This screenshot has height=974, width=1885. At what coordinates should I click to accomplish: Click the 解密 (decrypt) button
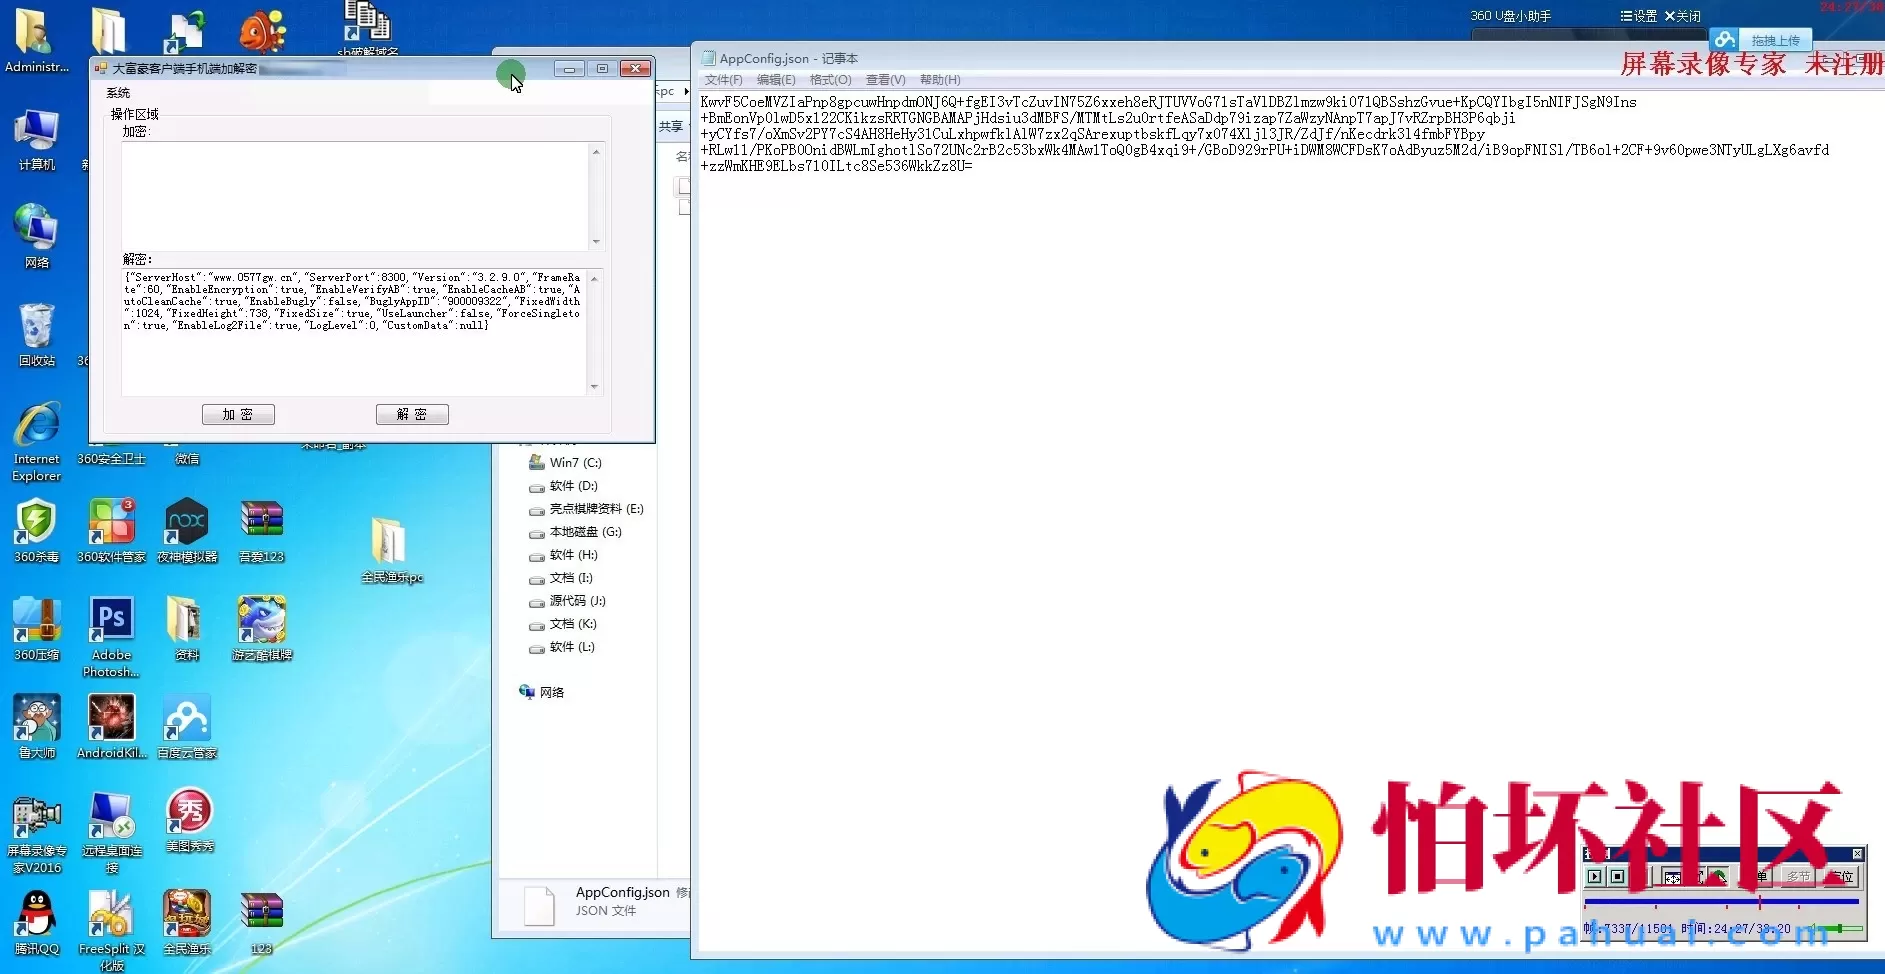(412, 414)
